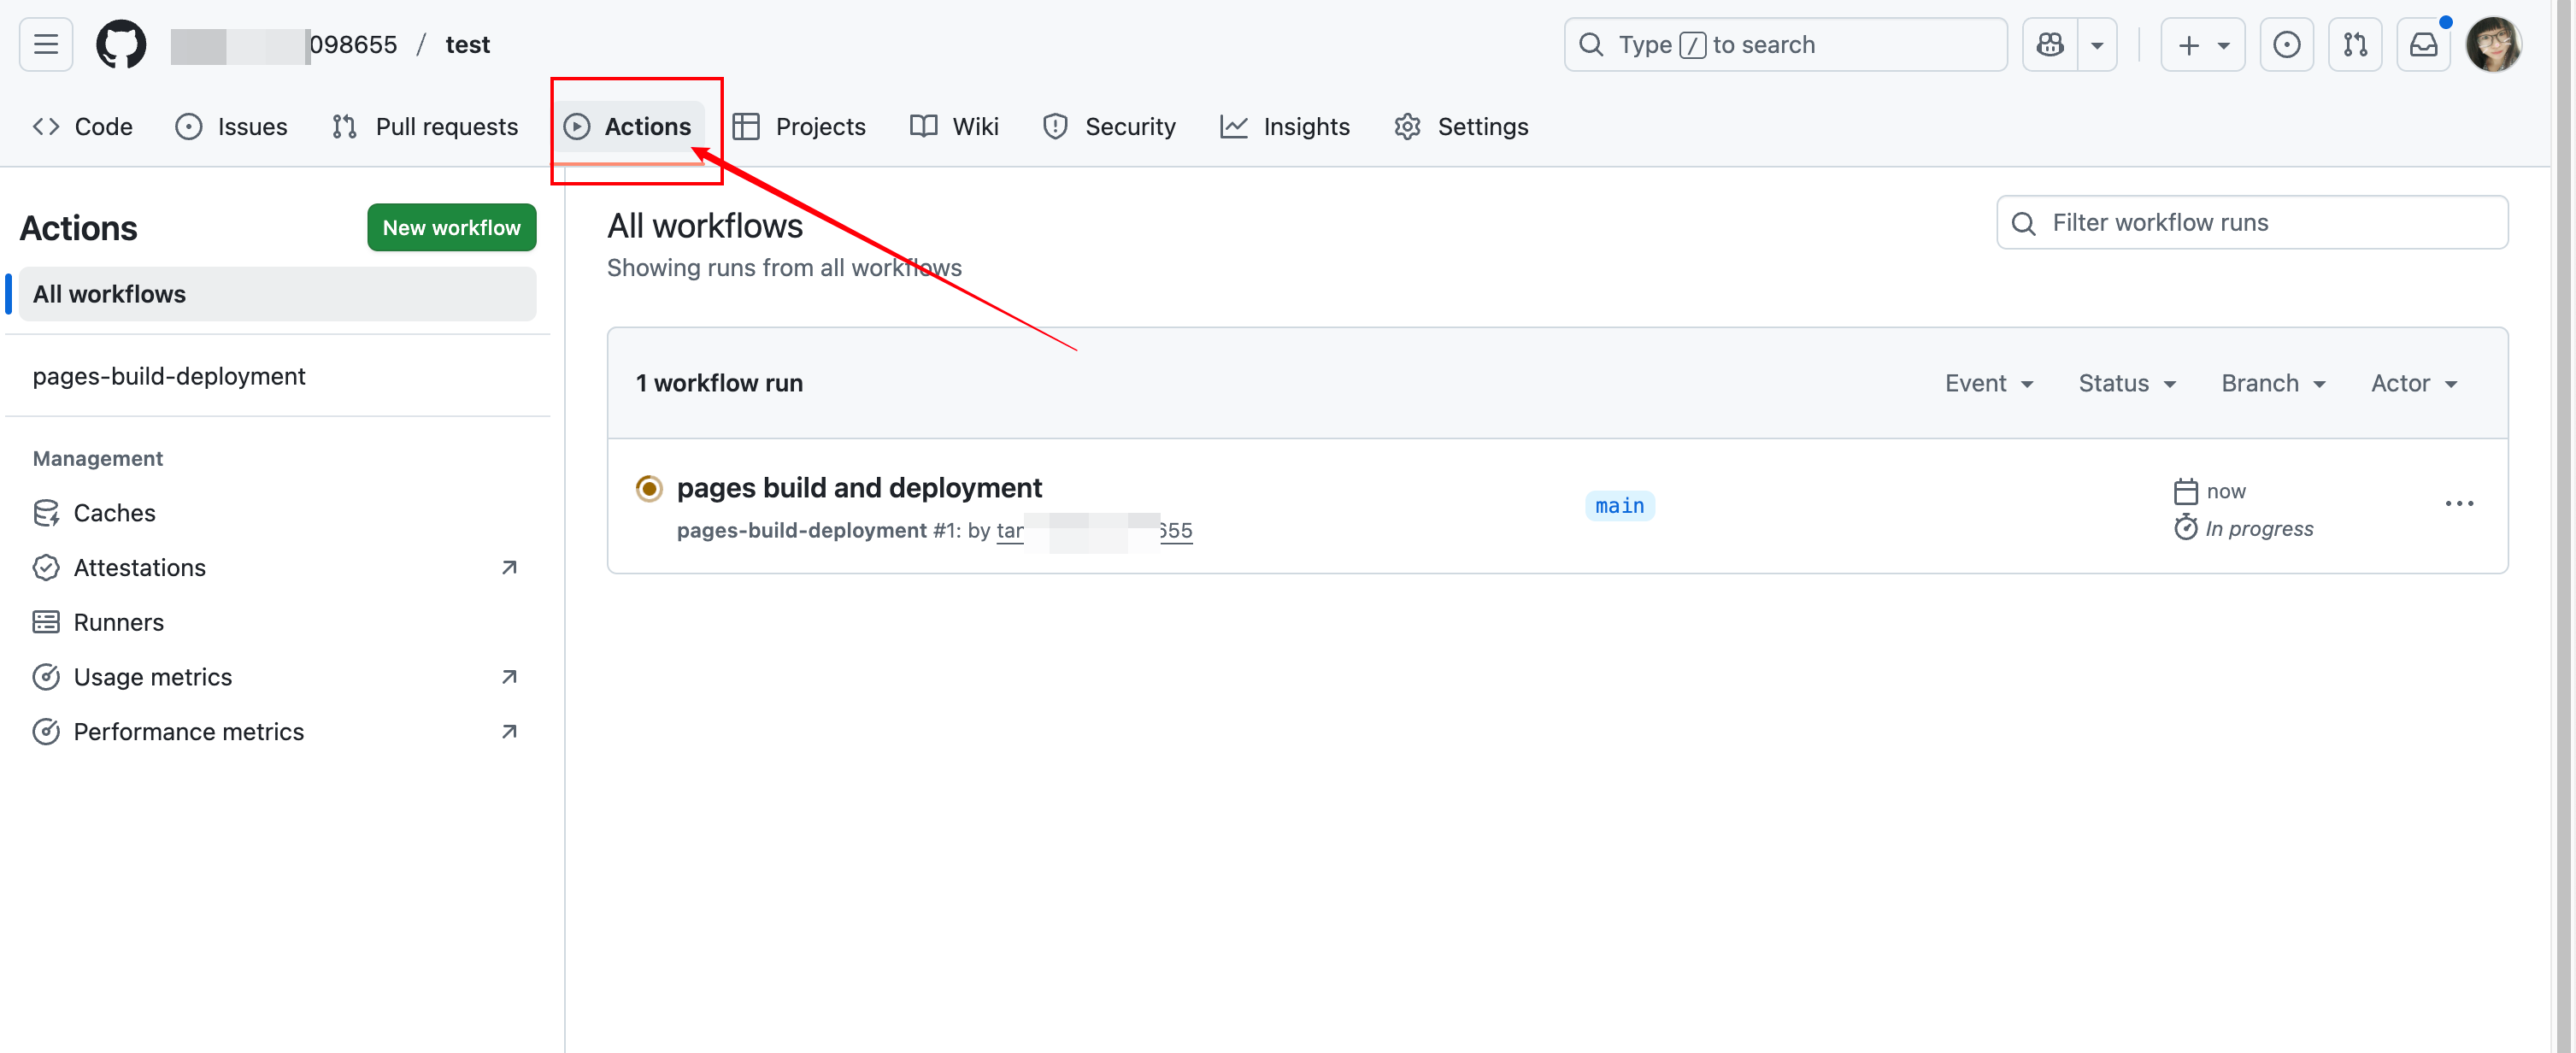Click the user profile avatar
The image size is (2576, 1053).
click(x=2493, y=45)
